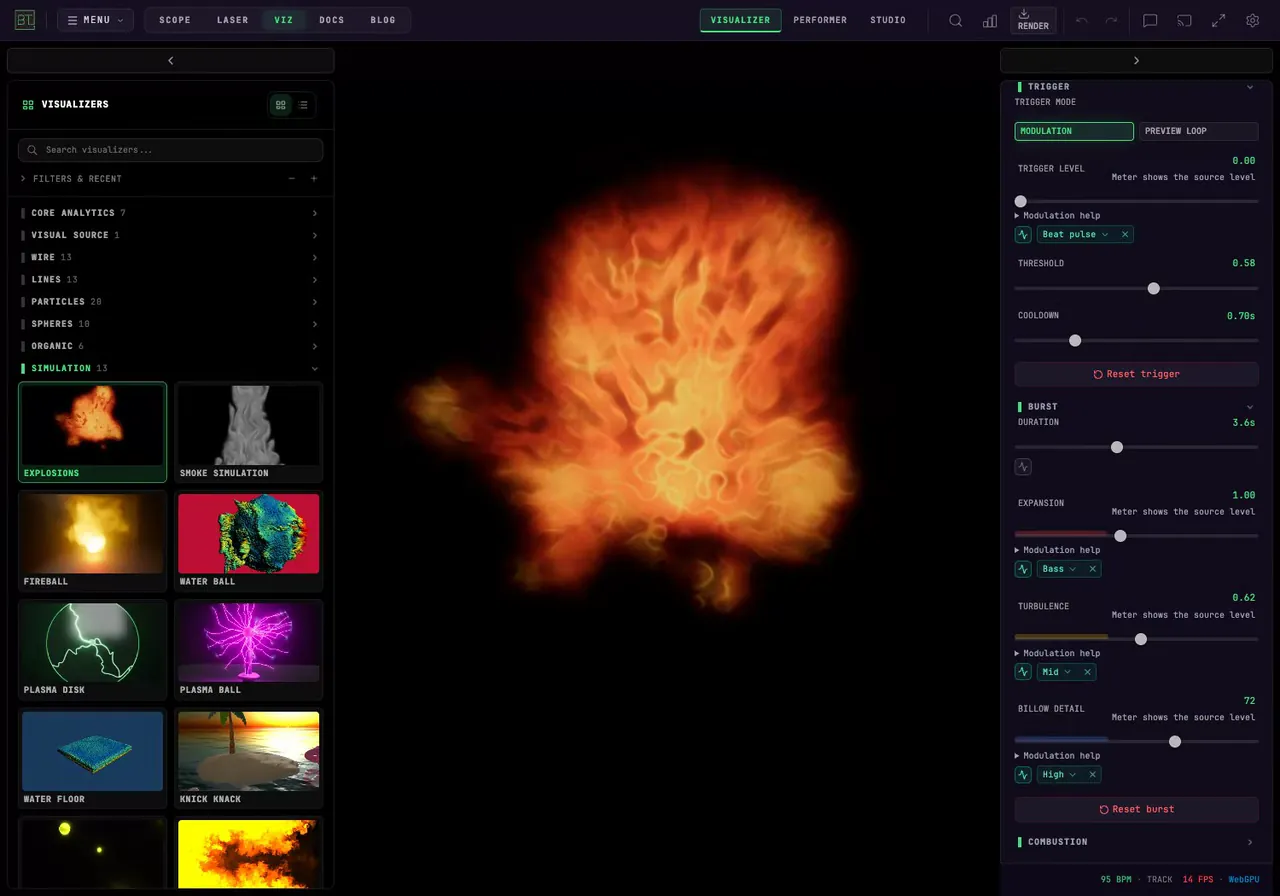Click the app logo icon

pos(25,20)
